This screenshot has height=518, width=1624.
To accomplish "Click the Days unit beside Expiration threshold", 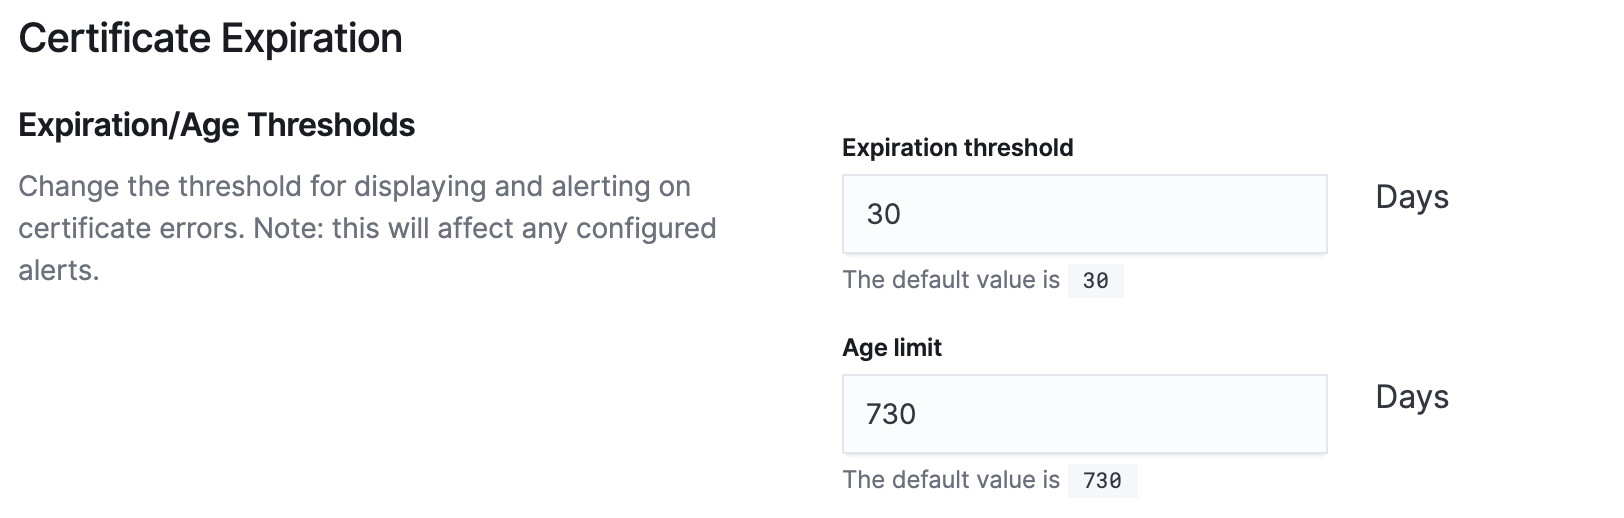I will (1411, 197).
